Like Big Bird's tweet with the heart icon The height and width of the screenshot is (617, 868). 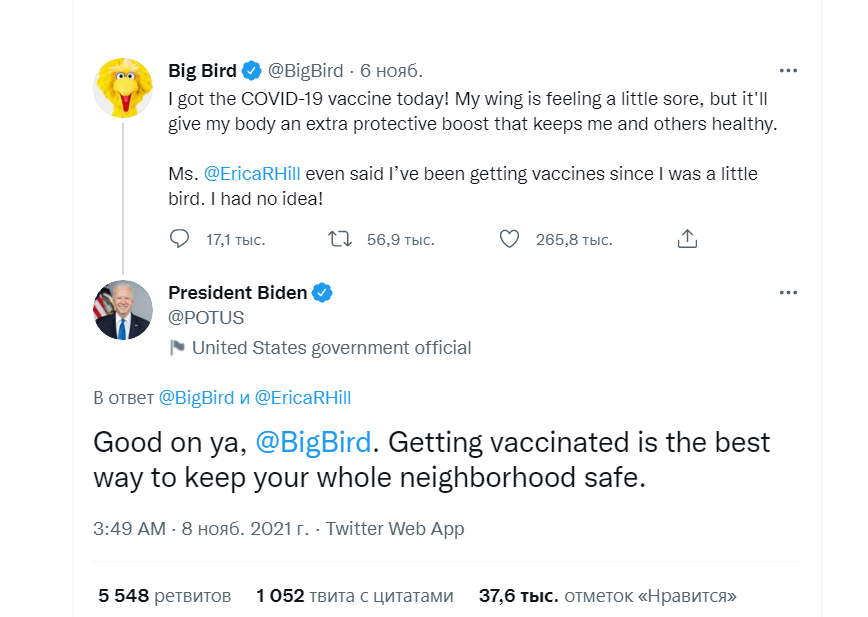point(510,239)
